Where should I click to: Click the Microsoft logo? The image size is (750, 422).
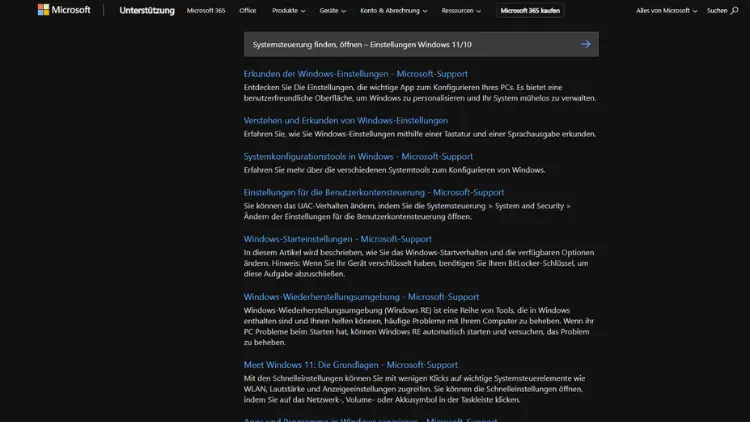pyautogui.click(x=64, y=10)
